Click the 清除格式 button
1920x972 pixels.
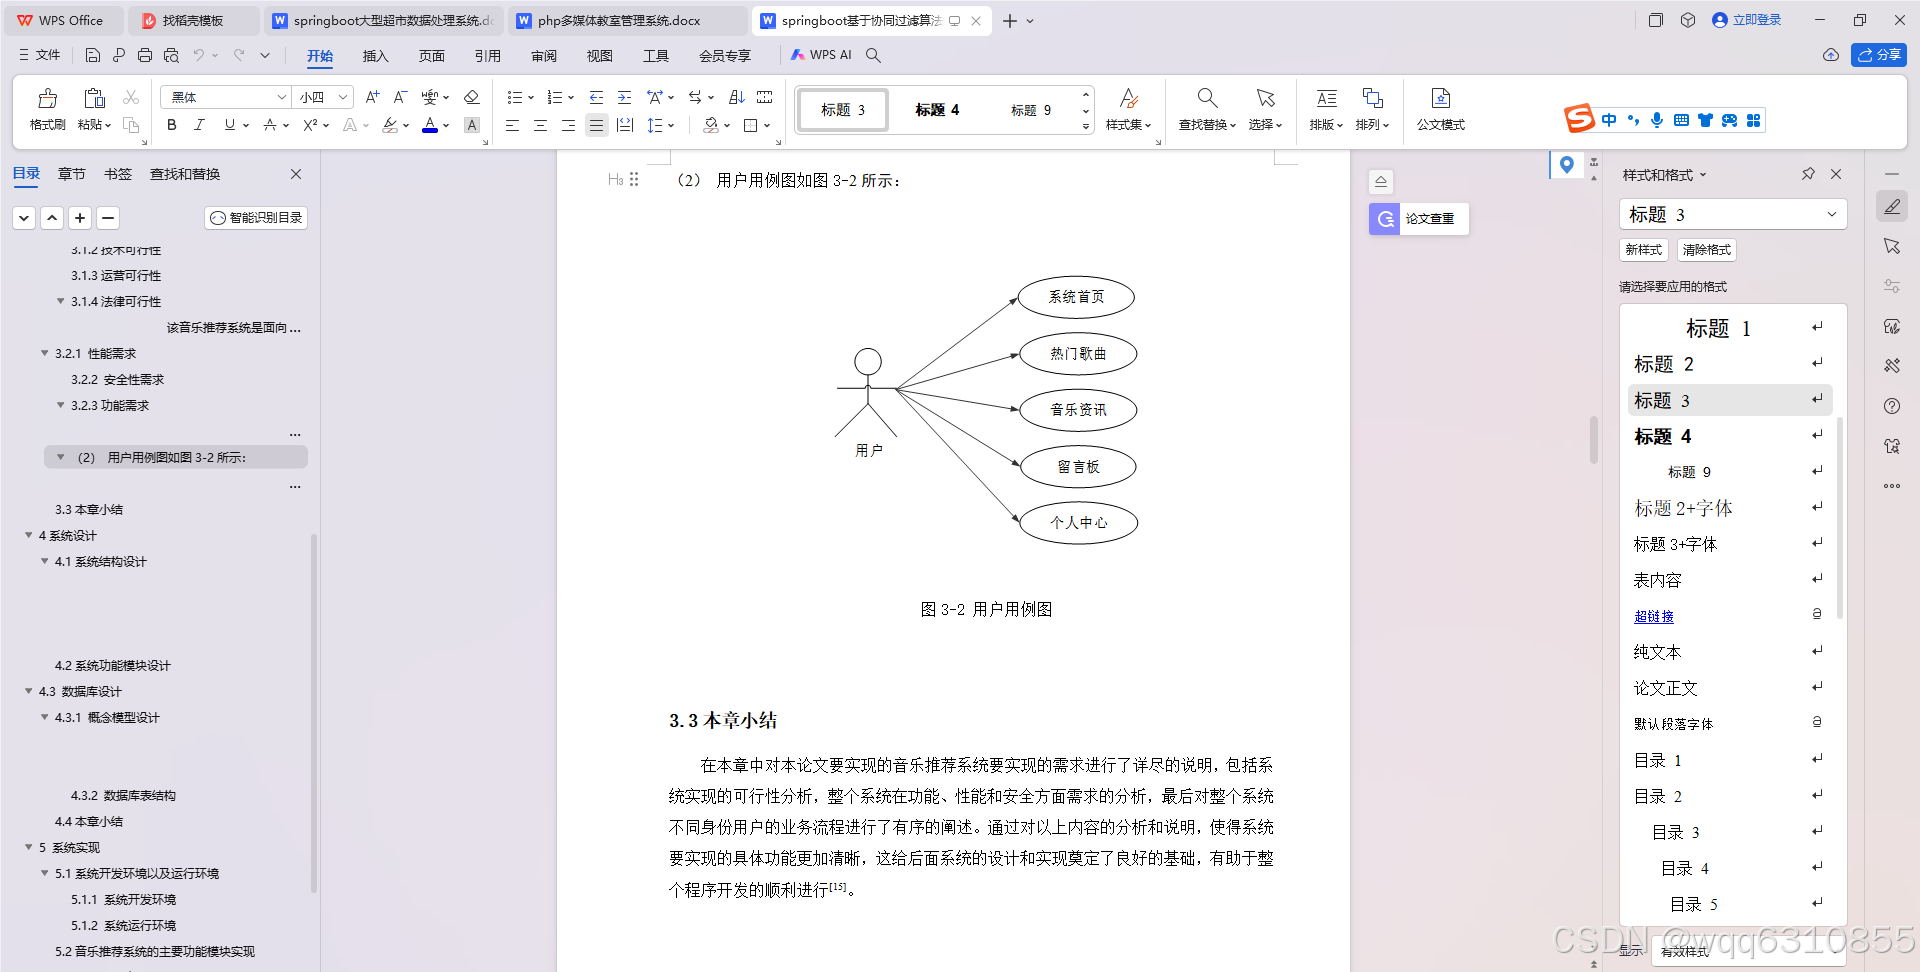click(x=1706, y=250)
